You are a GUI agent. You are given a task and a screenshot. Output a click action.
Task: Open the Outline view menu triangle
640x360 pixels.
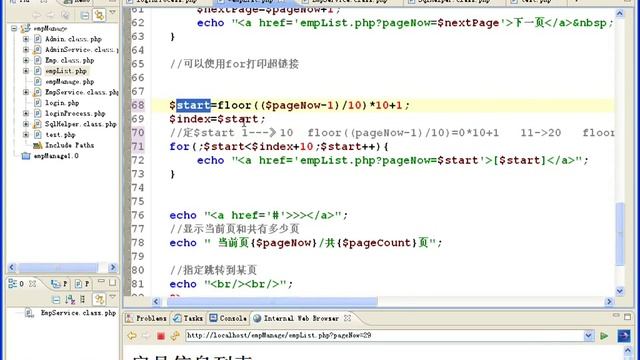tap(113, 298)
